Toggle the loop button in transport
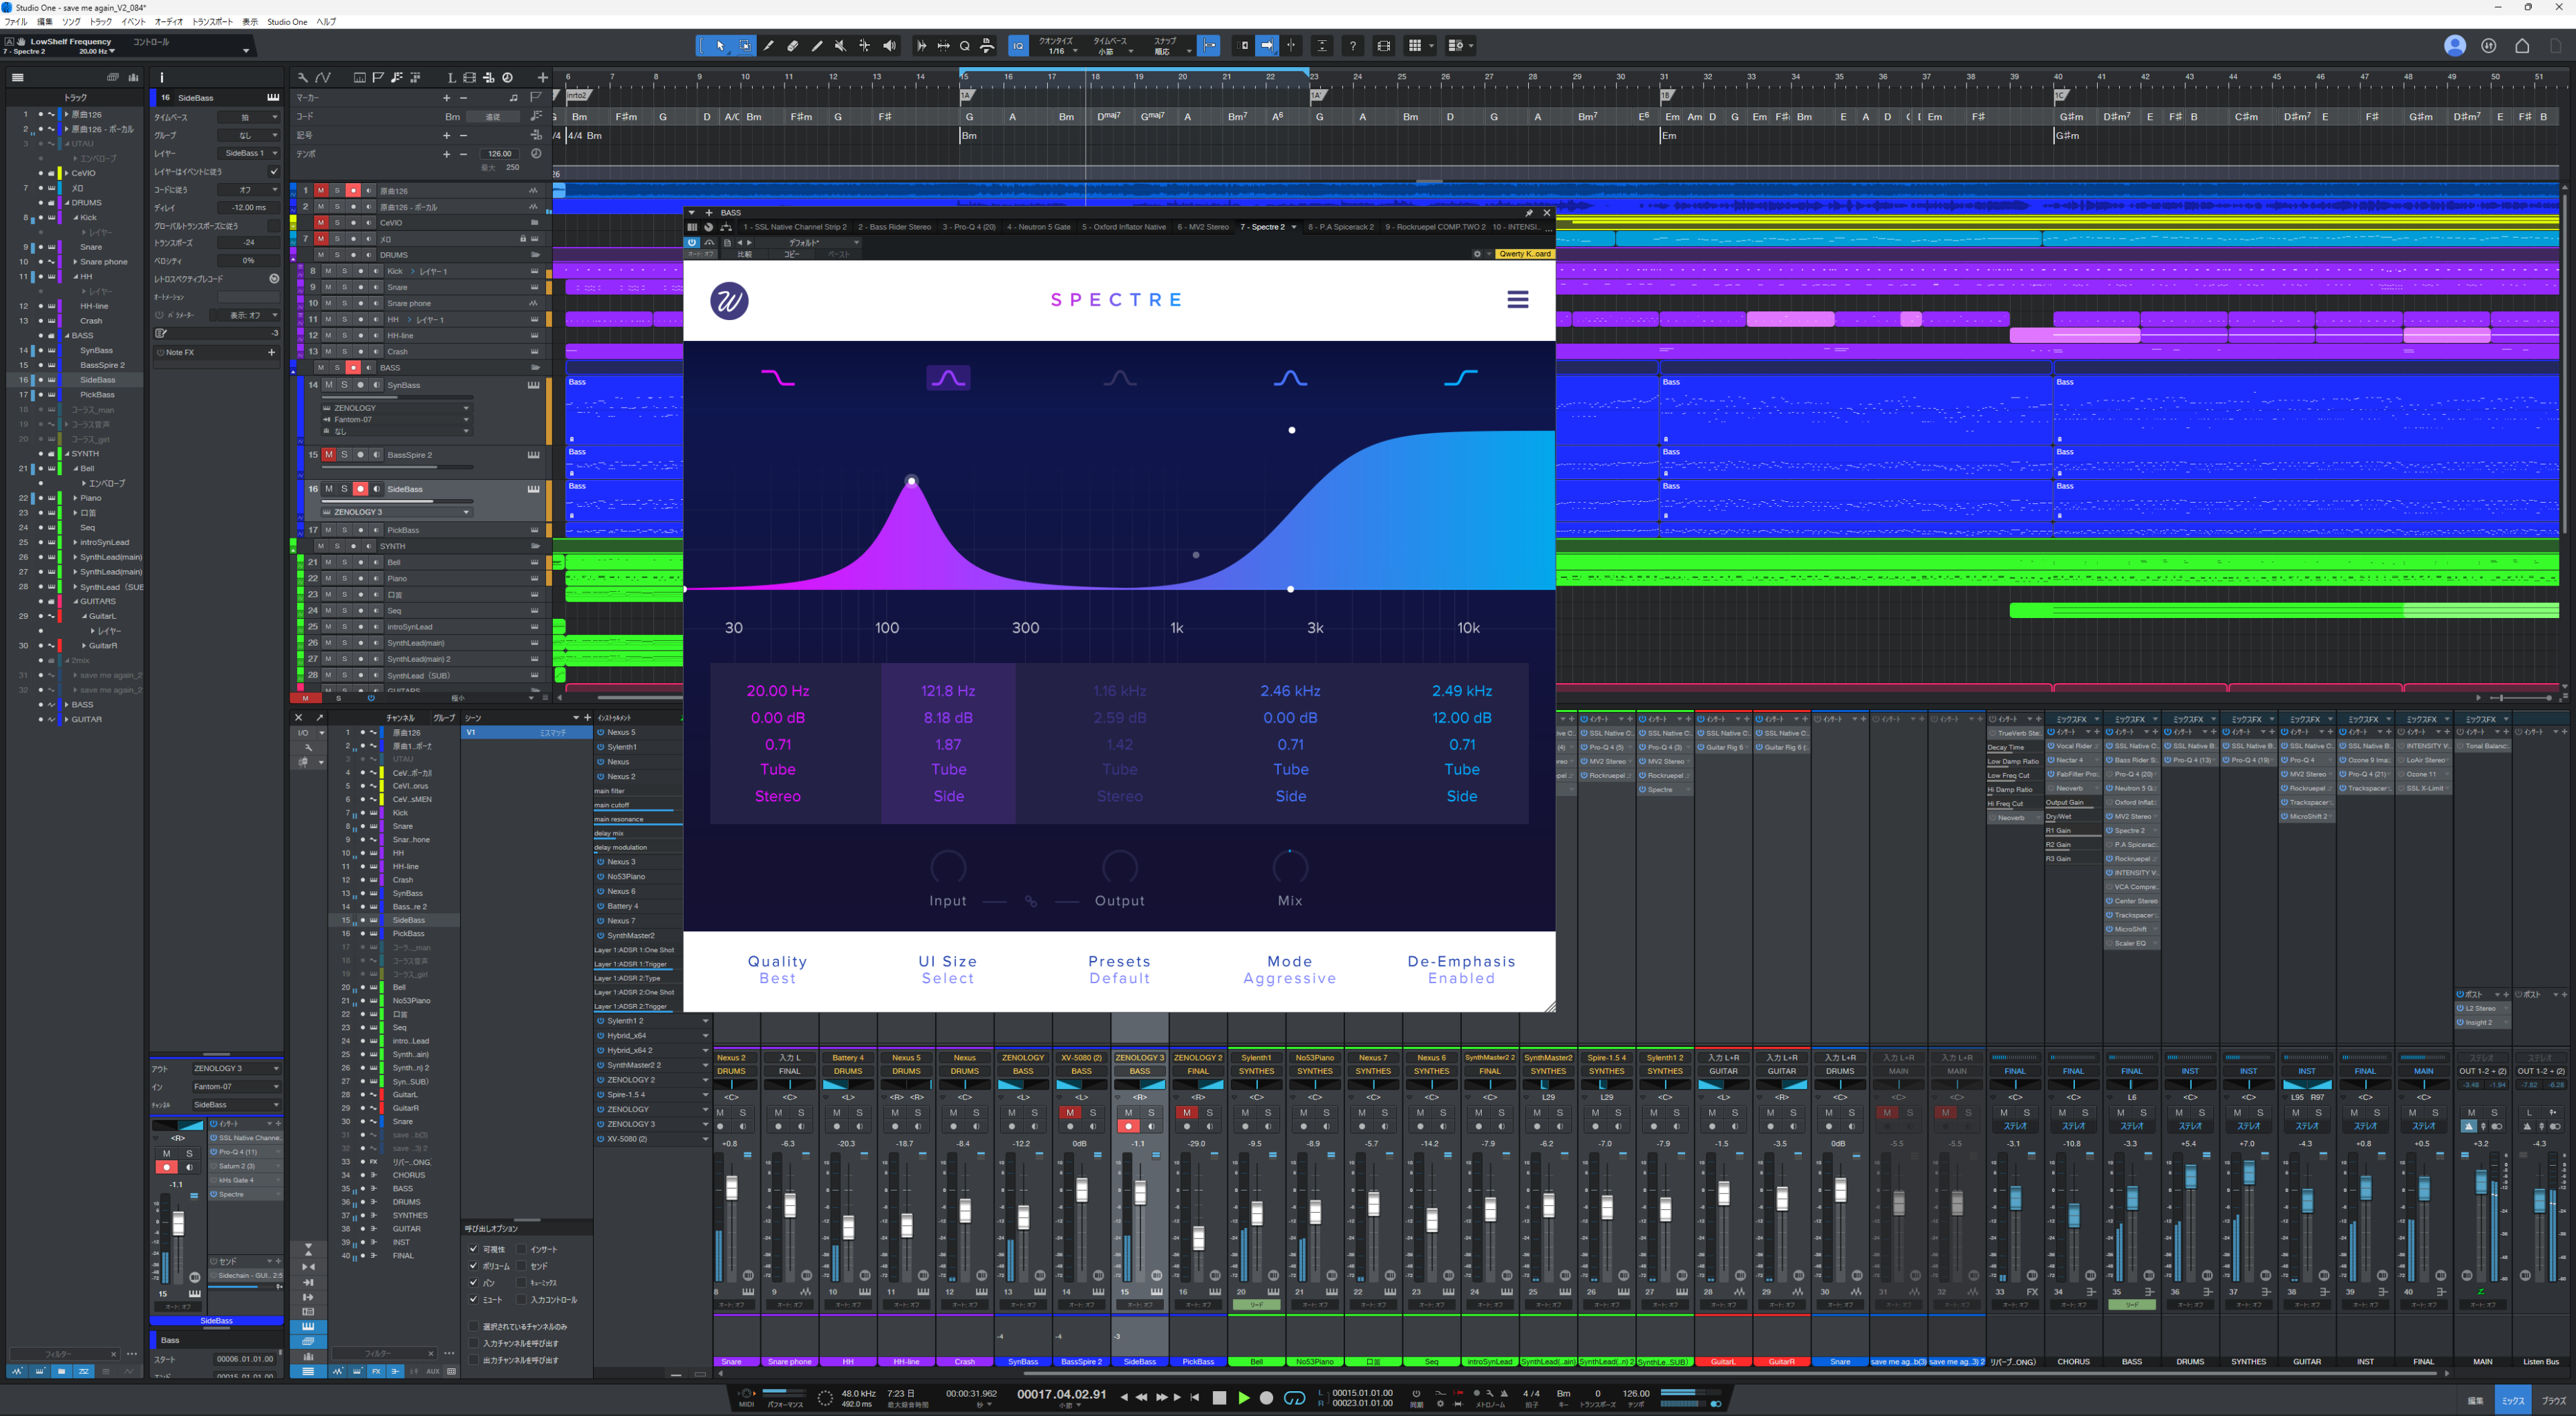Image resolution: width=2576 pixels, height=1416 pixels. click(x=1294, y=1398)
